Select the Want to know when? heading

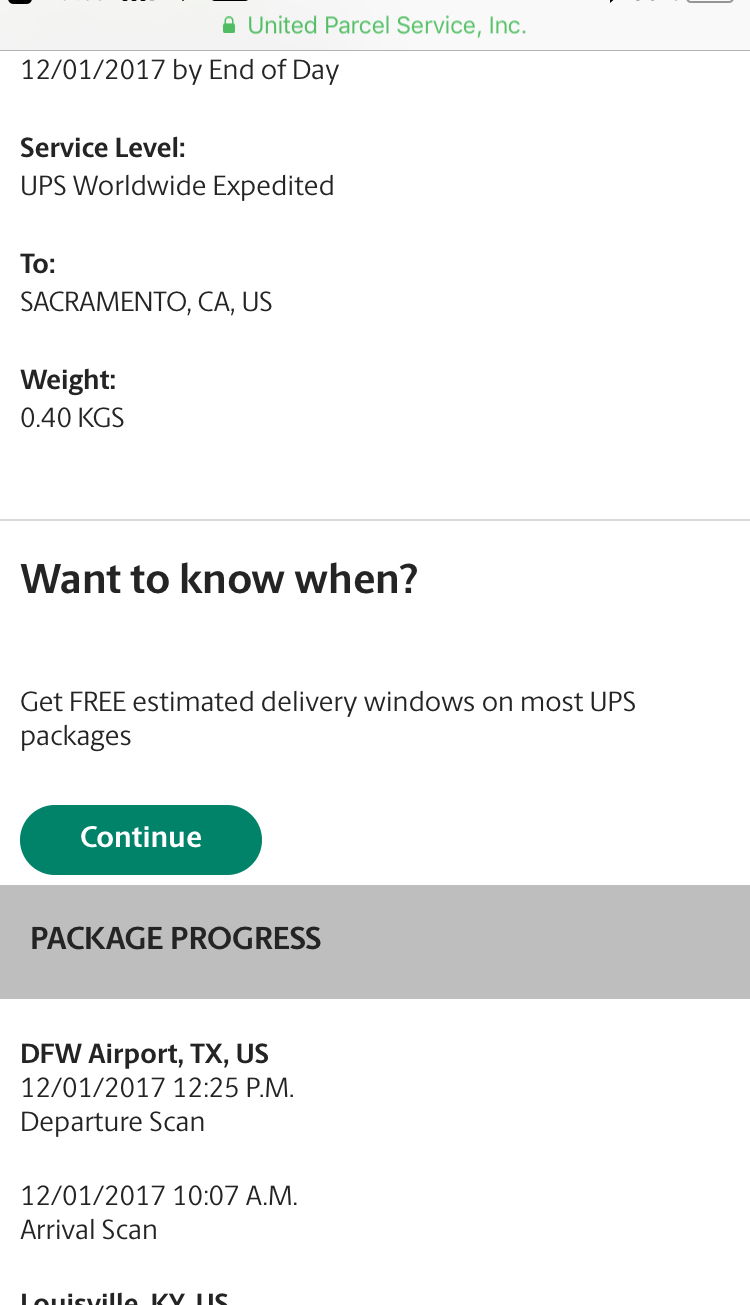coord(219,579)
